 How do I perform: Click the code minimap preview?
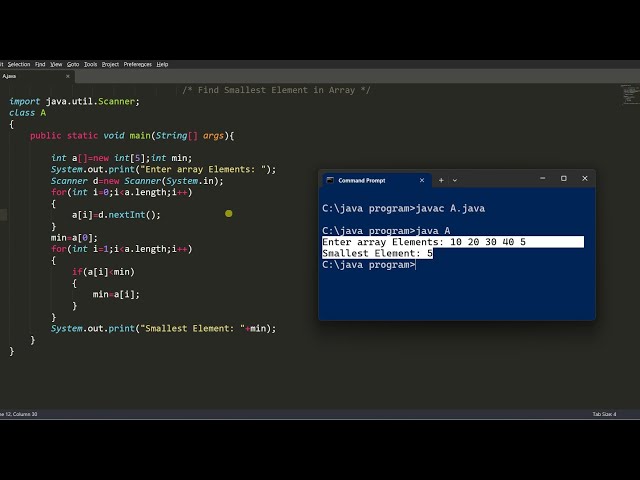629,95
